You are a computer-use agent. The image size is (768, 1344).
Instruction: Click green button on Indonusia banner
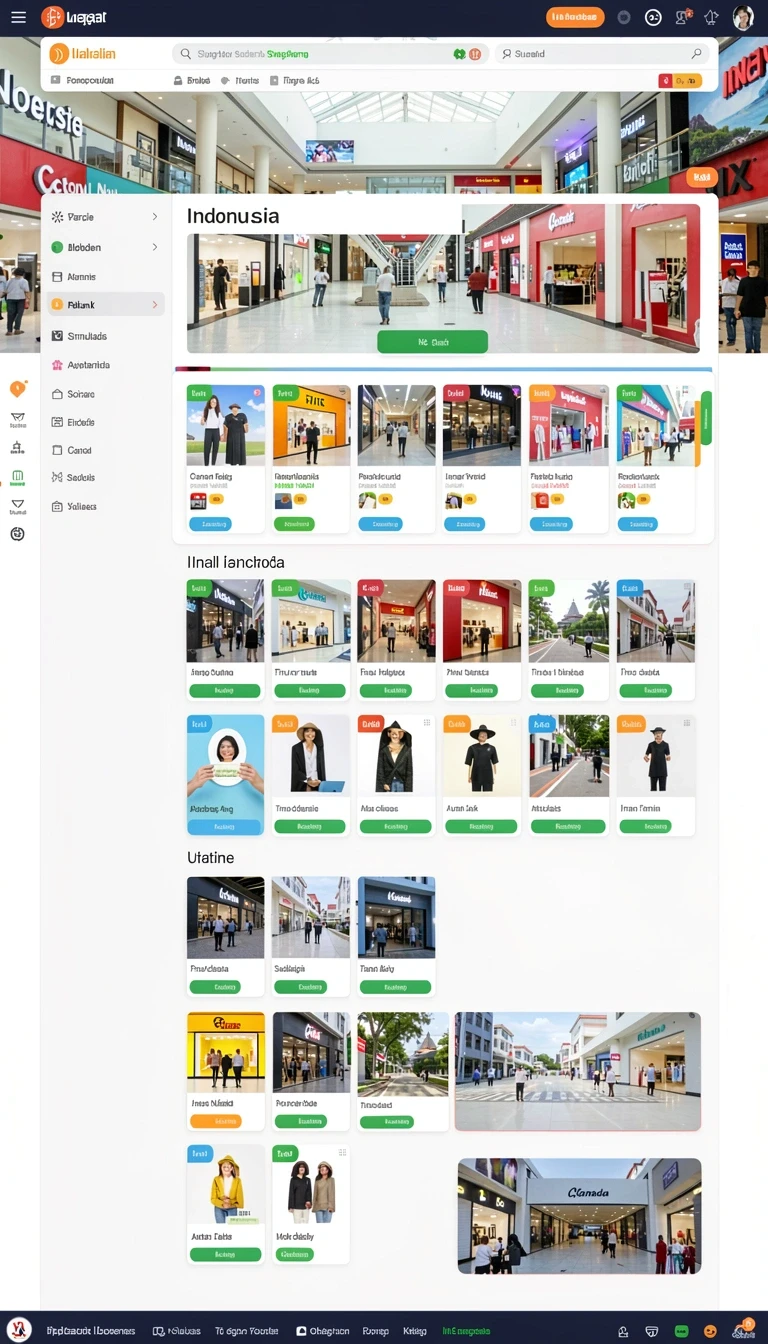point(432,342)
